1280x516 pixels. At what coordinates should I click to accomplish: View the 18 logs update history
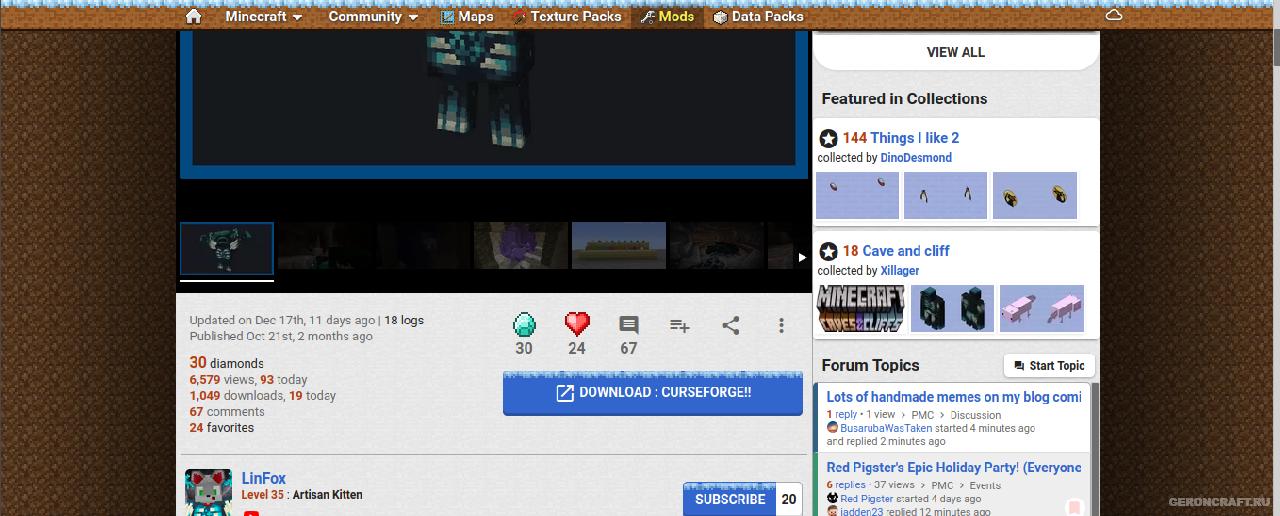(x=404, y=320)
